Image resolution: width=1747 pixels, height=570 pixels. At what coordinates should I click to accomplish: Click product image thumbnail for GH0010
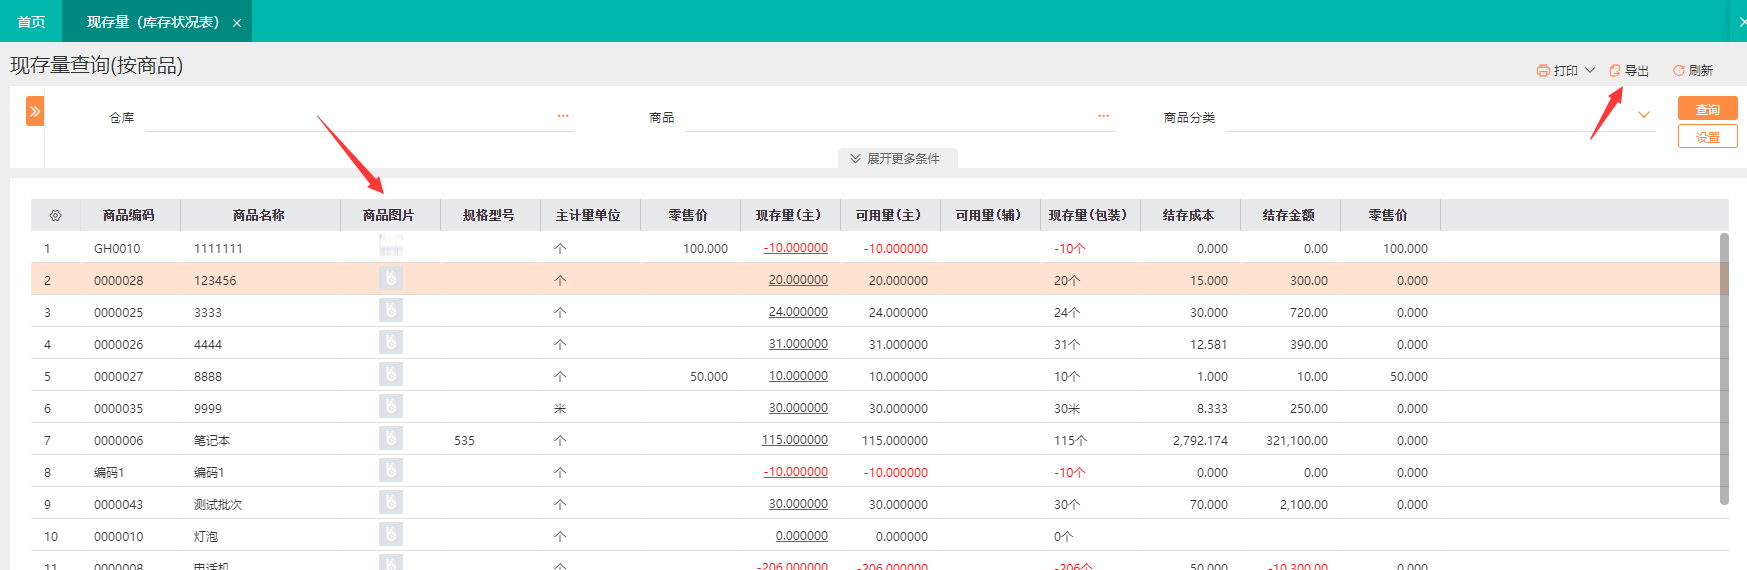pyautogui.click(x=391, y=247)
